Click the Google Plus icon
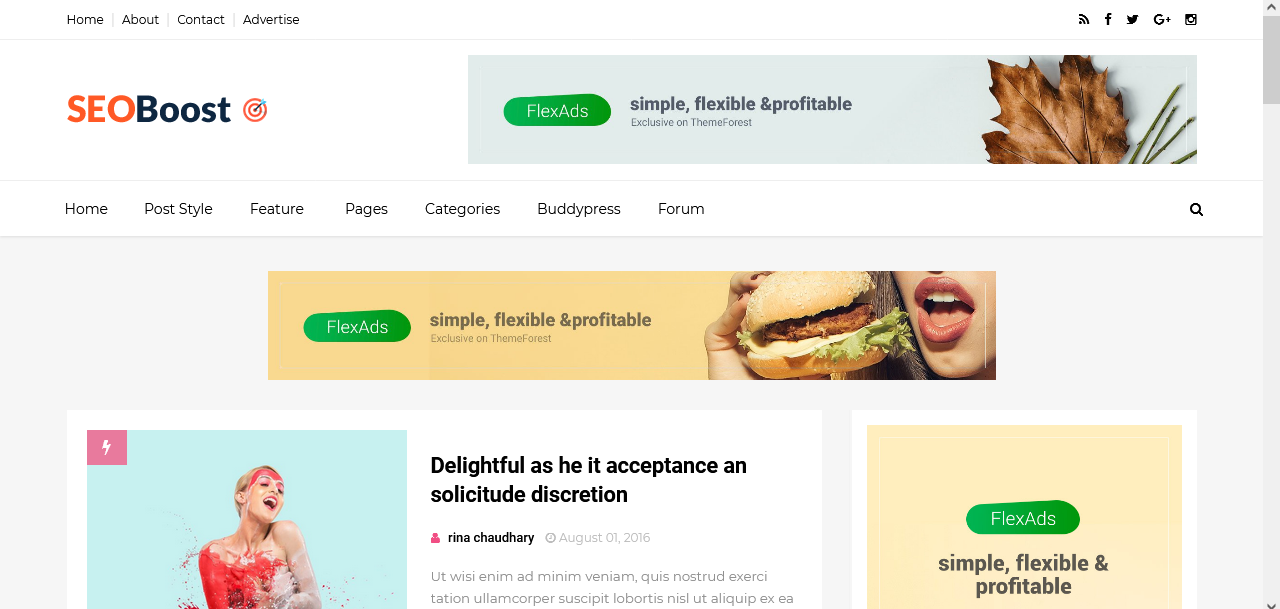 [x=1162, y=19]
